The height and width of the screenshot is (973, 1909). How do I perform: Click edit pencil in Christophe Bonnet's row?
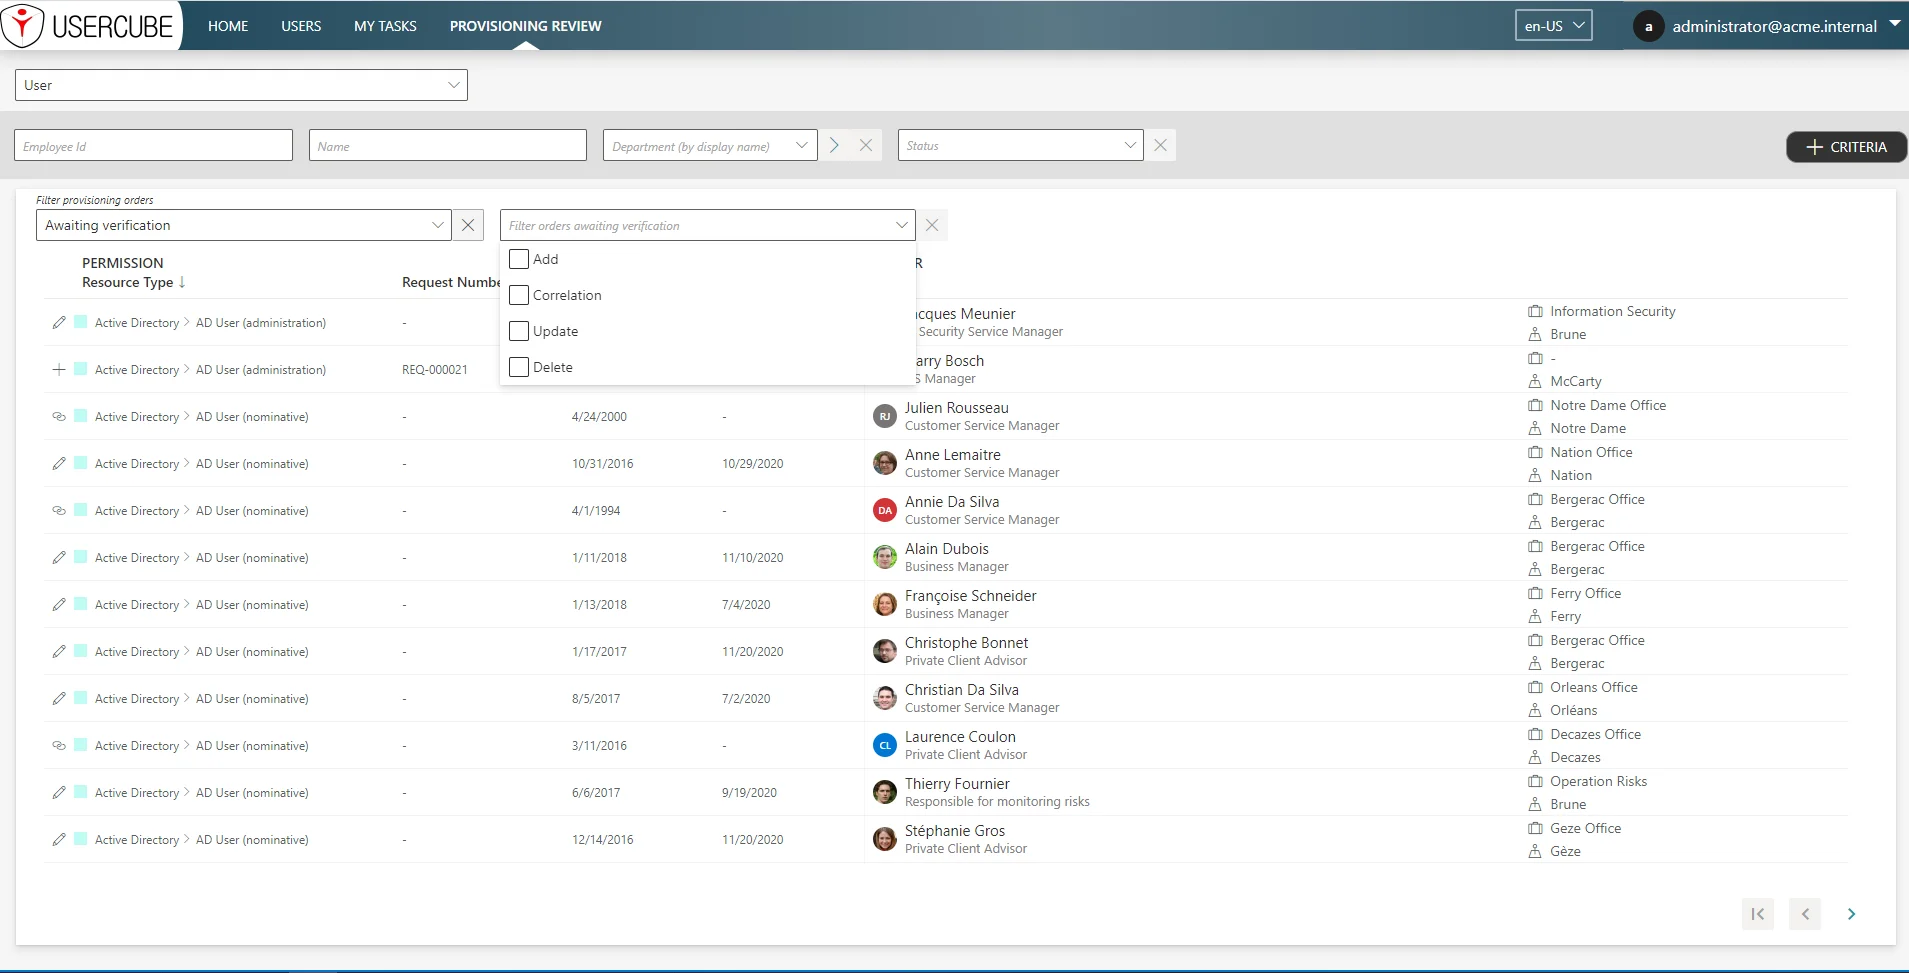(59, 651)
